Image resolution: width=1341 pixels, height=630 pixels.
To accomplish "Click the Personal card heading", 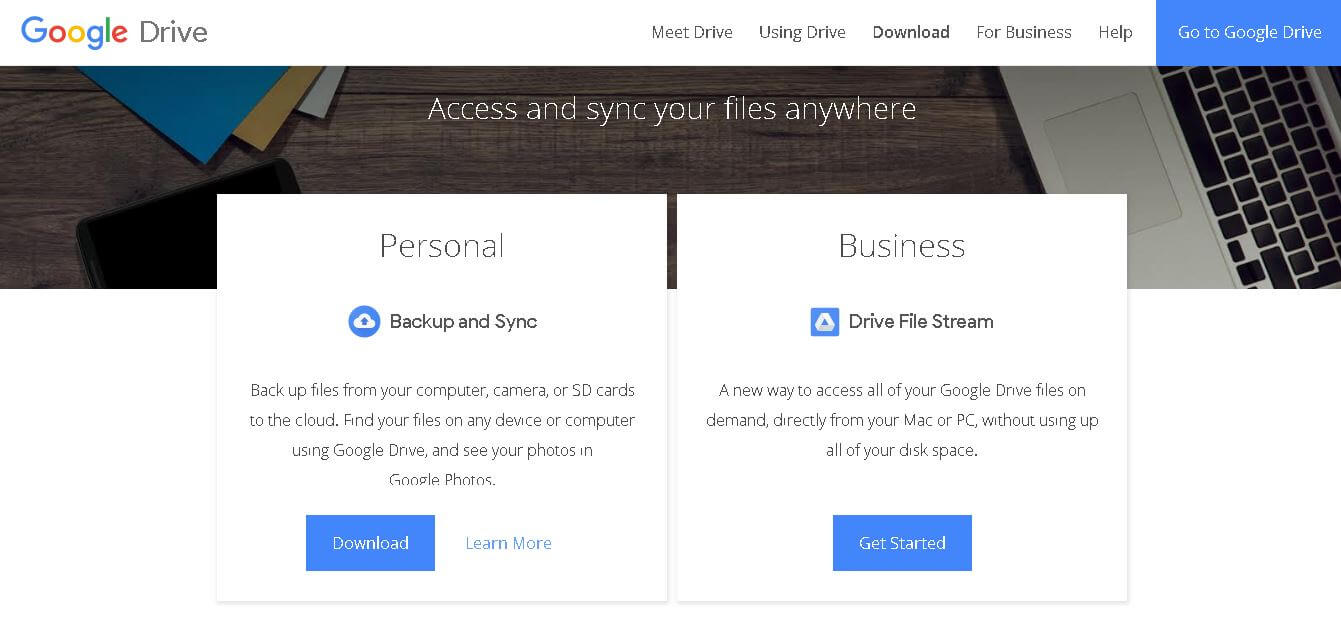I will [x=442, y=246].
